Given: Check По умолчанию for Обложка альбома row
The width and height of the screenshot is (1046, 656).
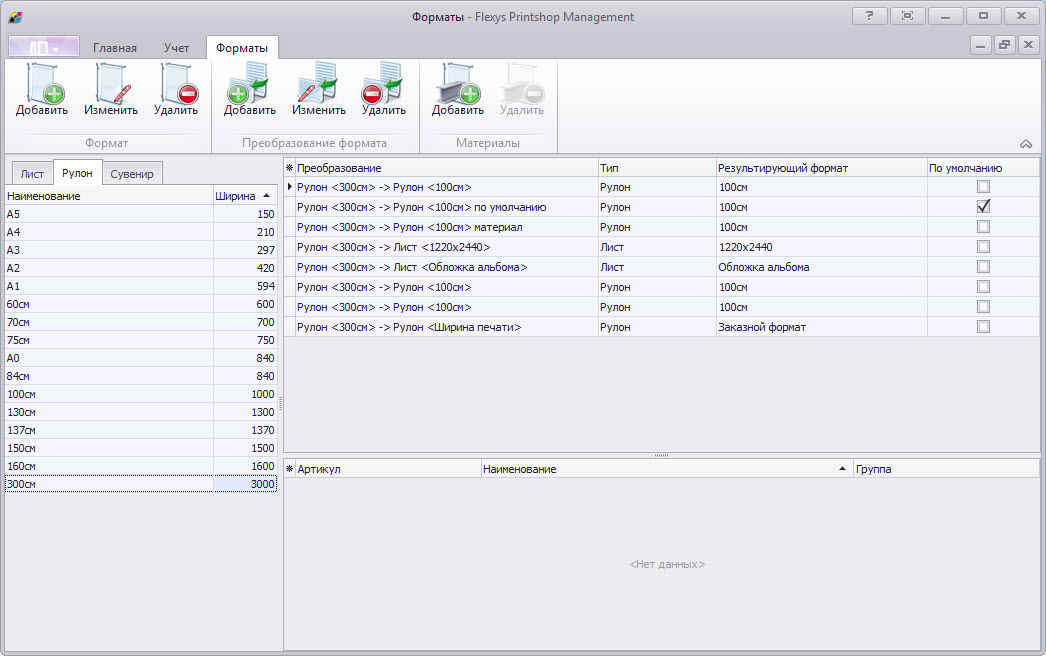Looking at the screenshot, I should coord(983,267).
